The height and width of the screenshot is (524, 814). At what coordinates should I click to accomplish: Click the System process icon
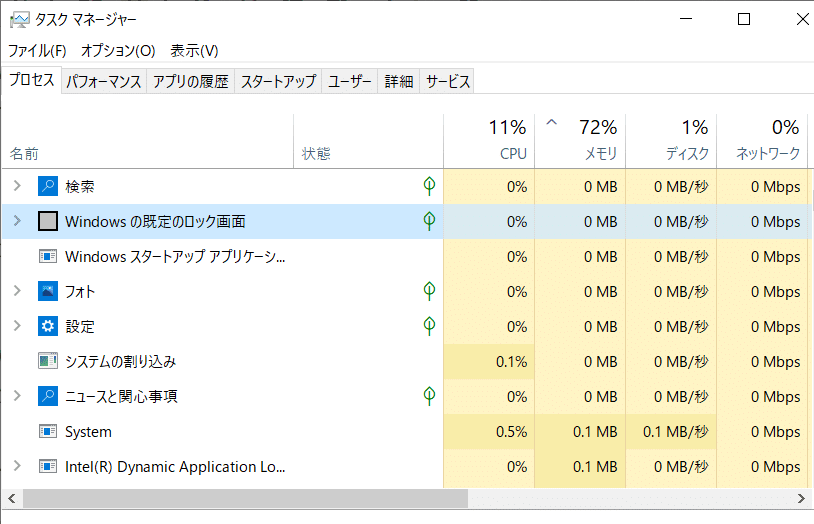click(48, 431)
